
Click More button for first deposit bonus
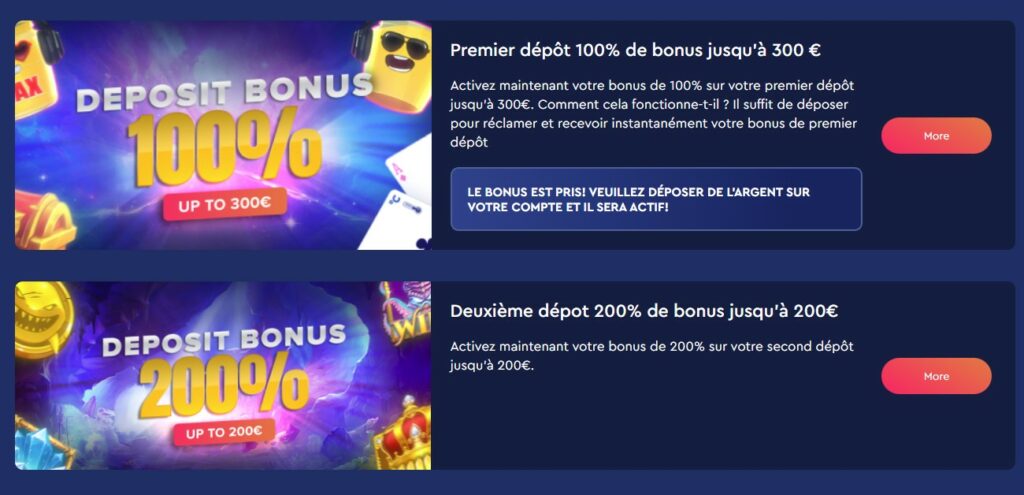(x=936, y=136)
